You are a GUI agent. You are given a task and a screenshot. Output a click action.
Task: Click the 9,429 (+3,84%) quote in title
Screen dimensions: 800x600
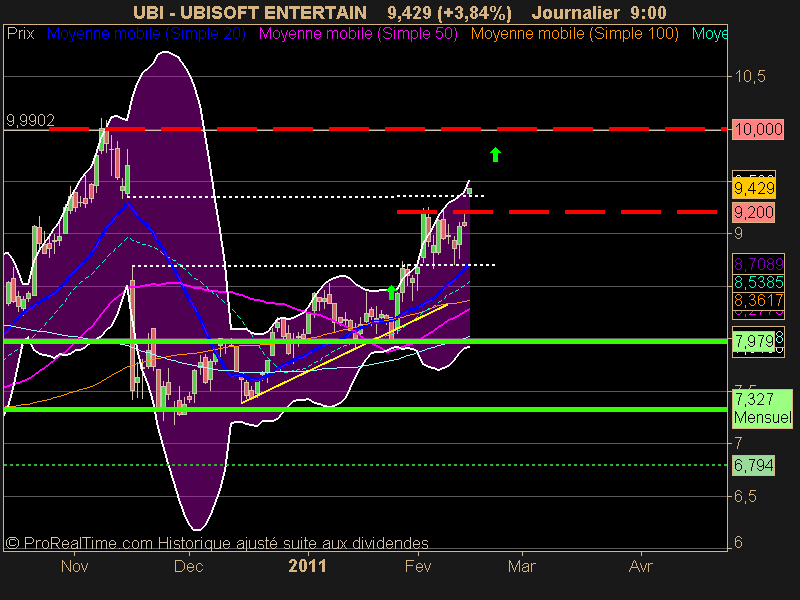(x=449, y=12)
